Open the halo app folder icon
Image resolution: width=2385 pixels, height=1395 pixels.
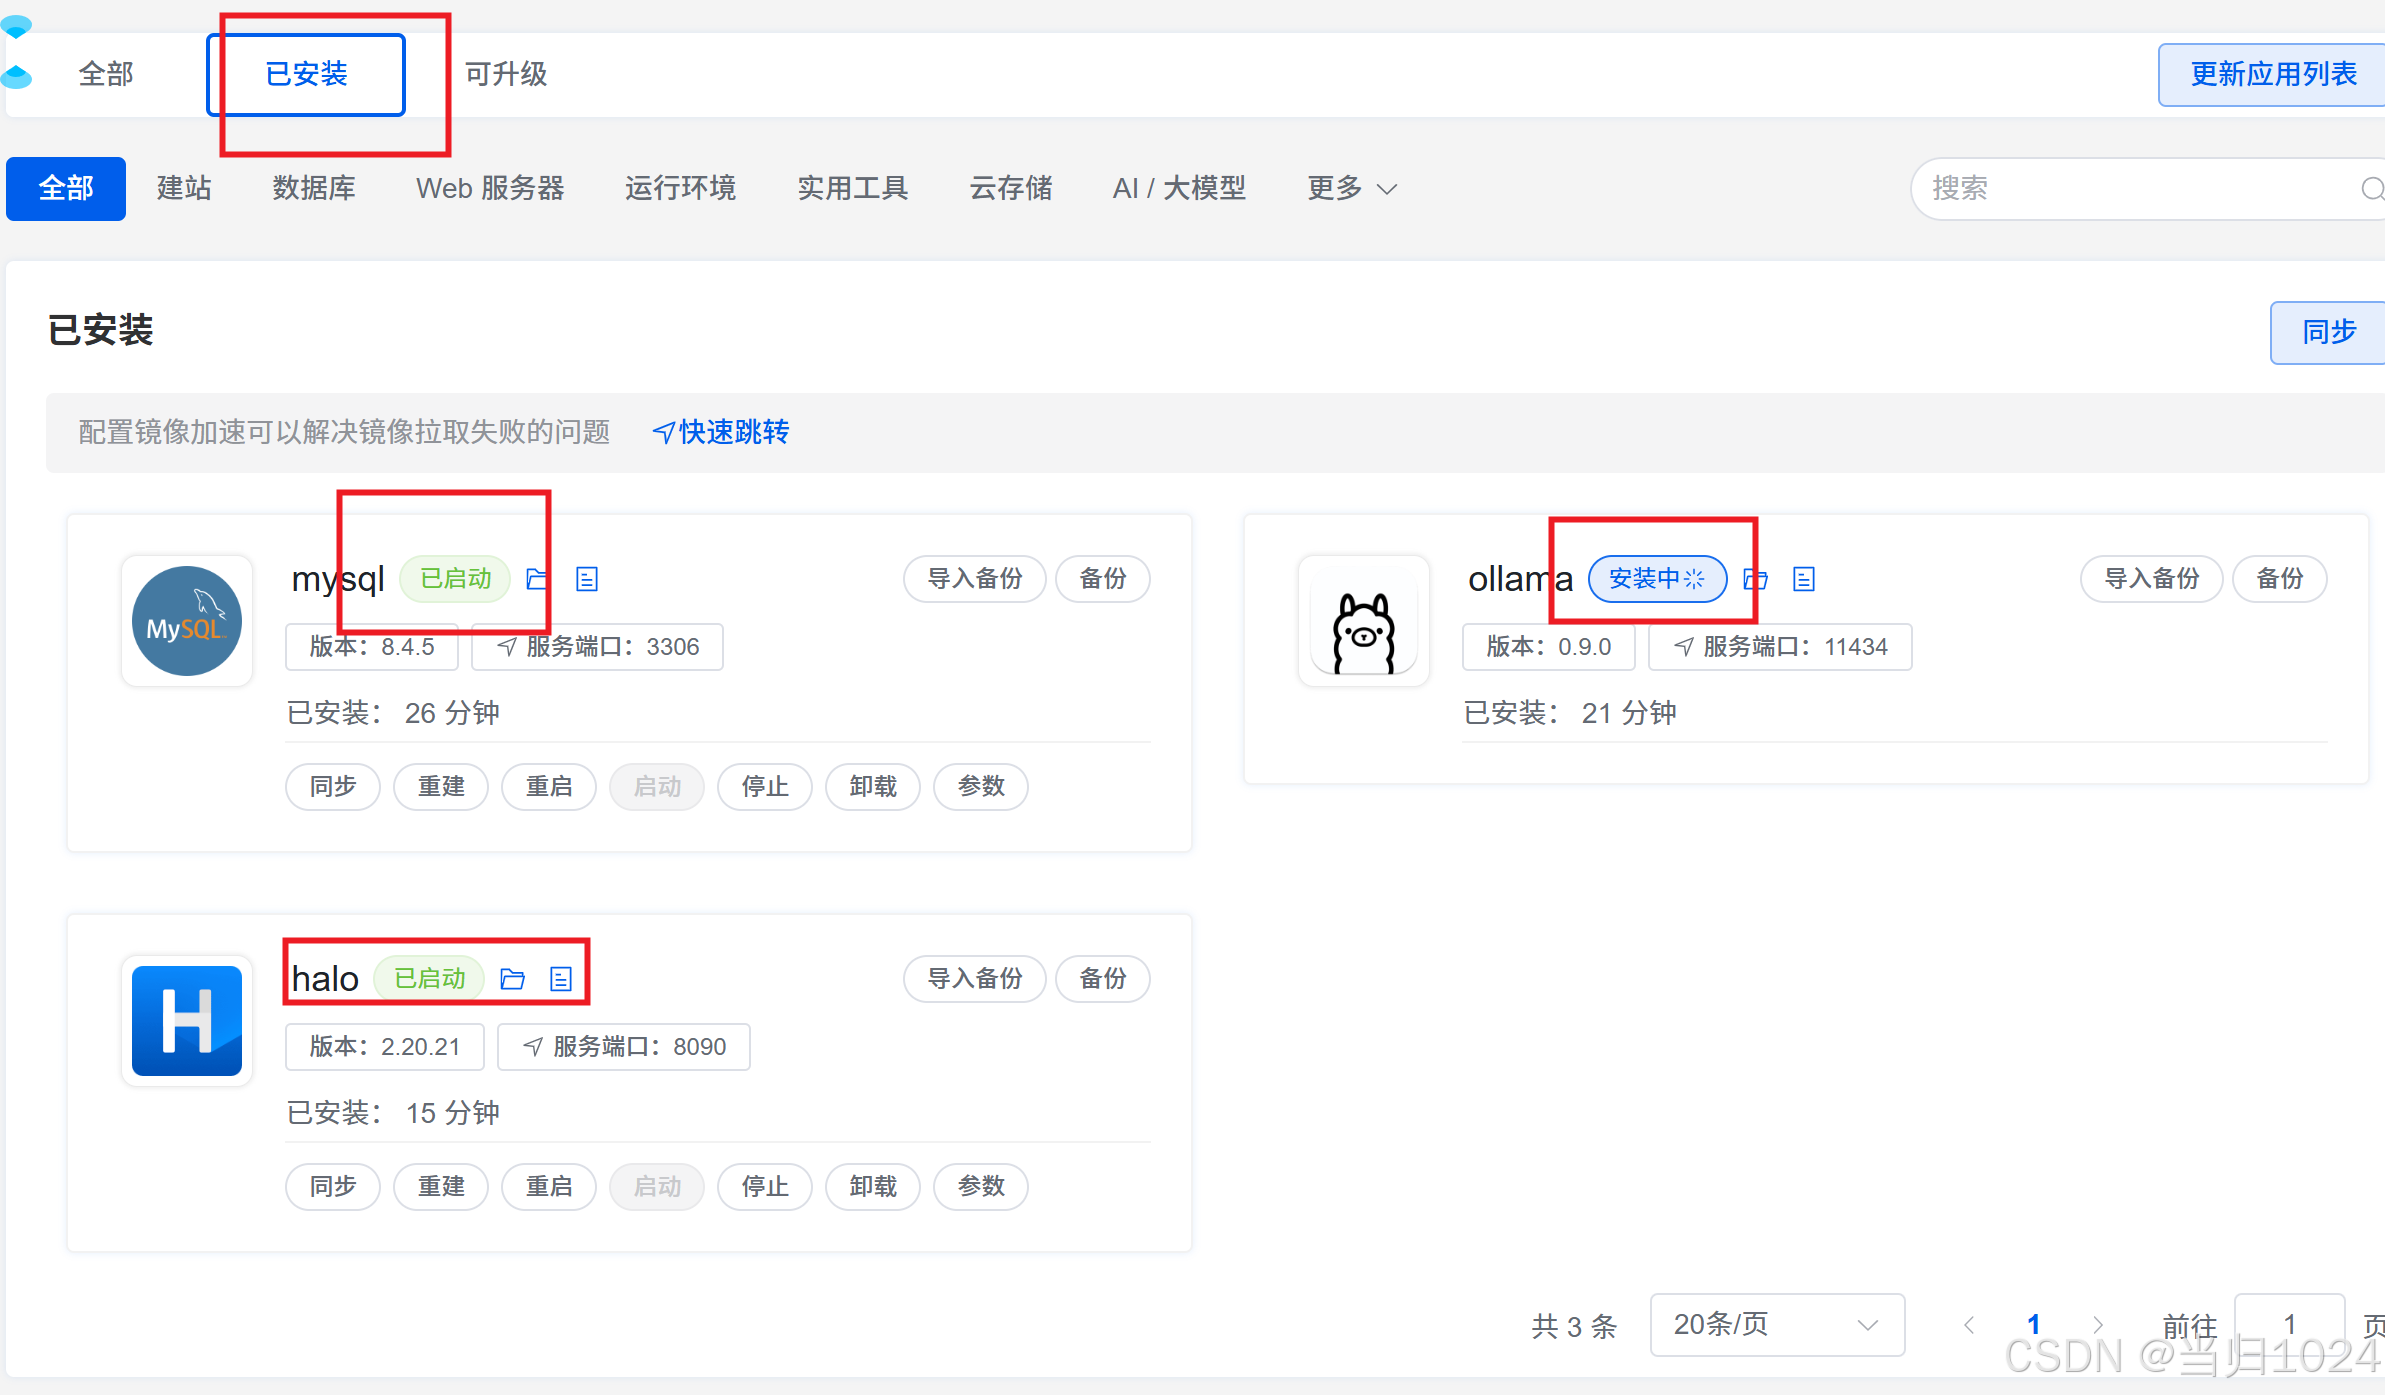(x=512, y=979)
